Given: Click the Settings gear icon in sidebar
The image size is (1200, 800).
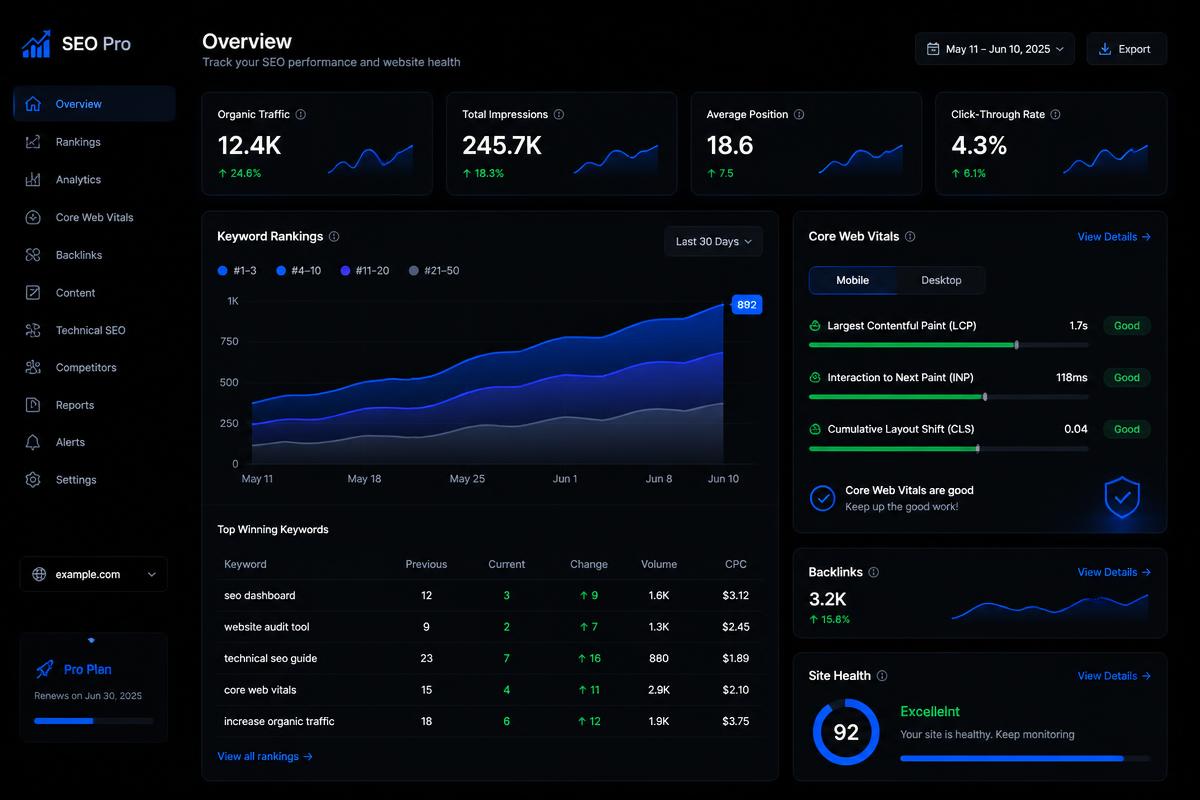Looking at the screenshot, I should 33,480.
